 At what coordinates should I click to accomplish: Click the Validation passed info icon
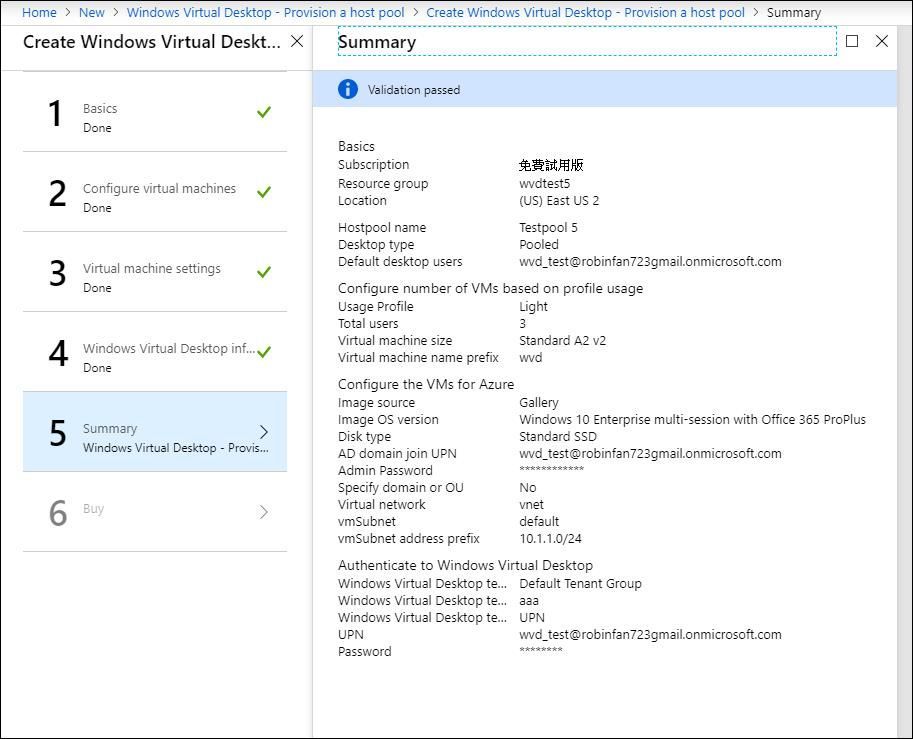click(x=348, y=89)
